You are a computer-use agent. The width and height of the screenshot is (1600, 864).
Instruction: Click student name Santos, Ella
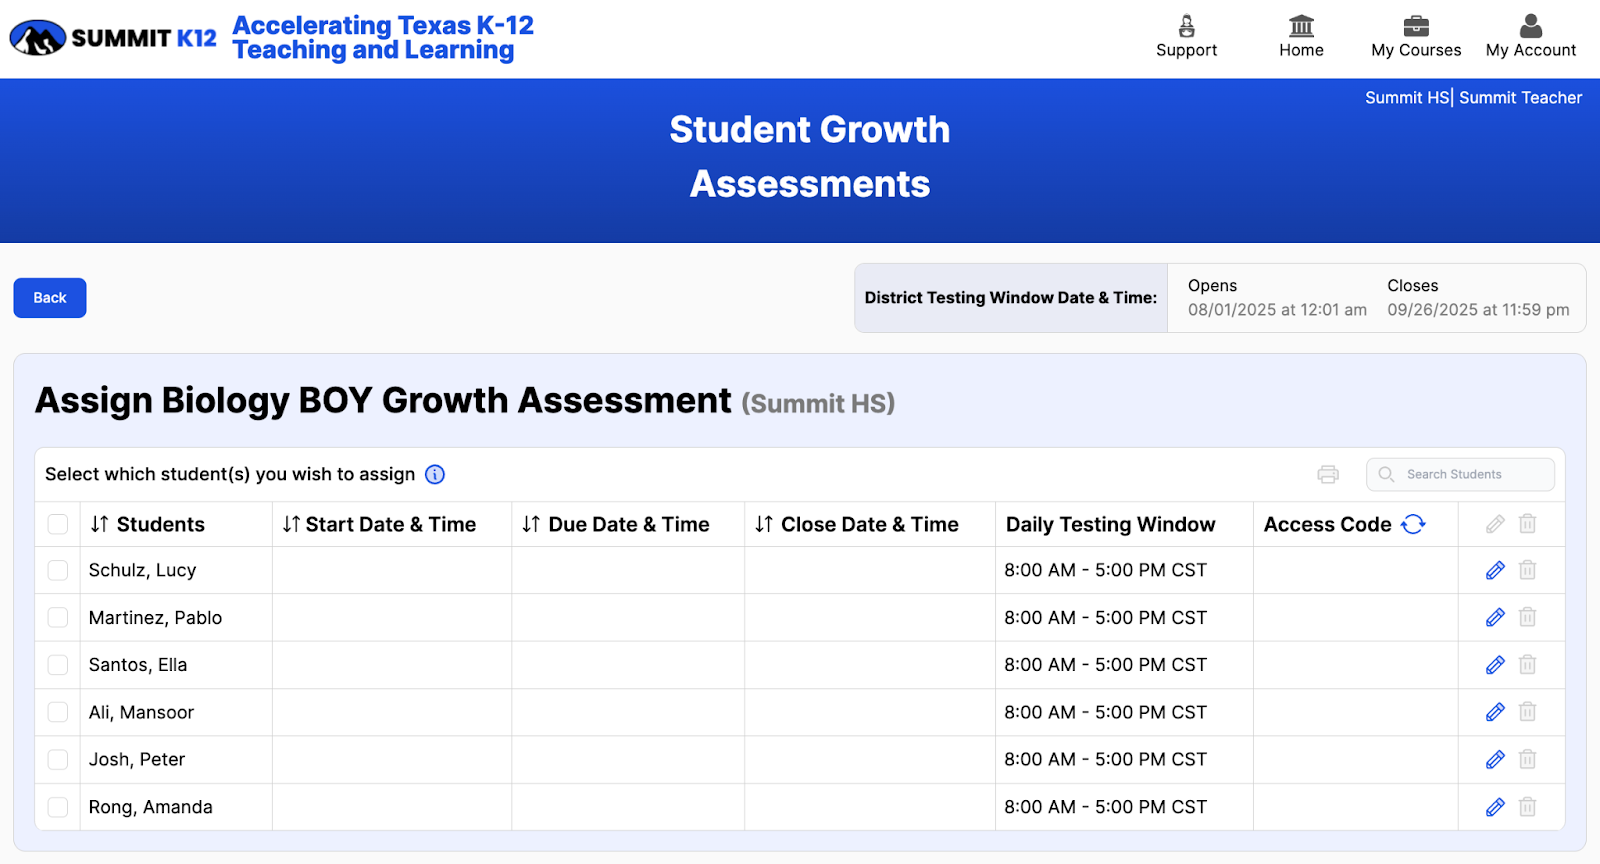[138, 665]
